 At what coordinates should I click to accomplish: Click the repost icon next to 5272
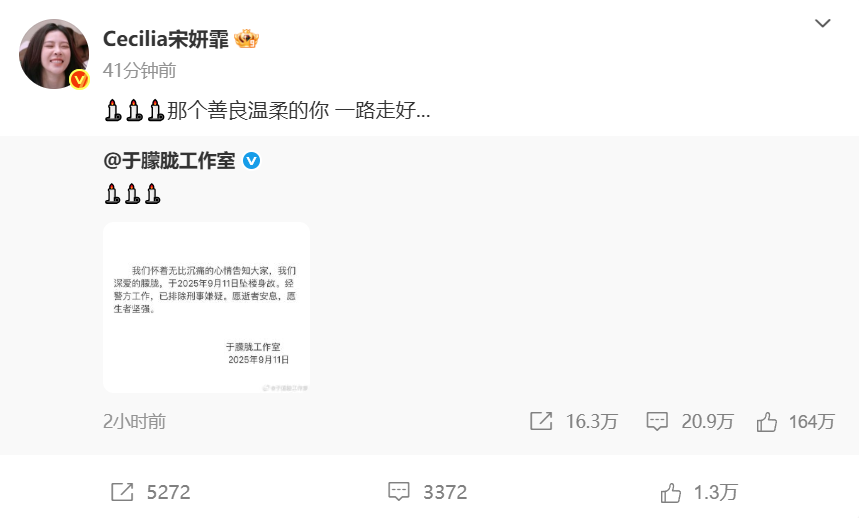[122, 492]
